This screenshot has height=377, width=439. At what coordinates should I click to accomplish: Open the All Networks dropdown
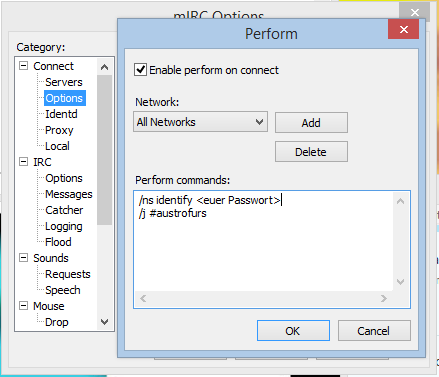pos(200,122)
